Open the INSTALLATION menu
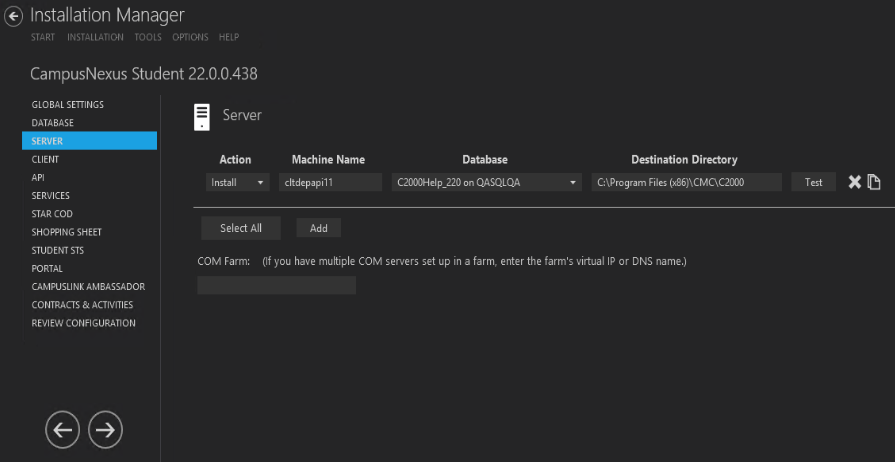The height and width of the screenshot is (462, 895). point(95,37)
